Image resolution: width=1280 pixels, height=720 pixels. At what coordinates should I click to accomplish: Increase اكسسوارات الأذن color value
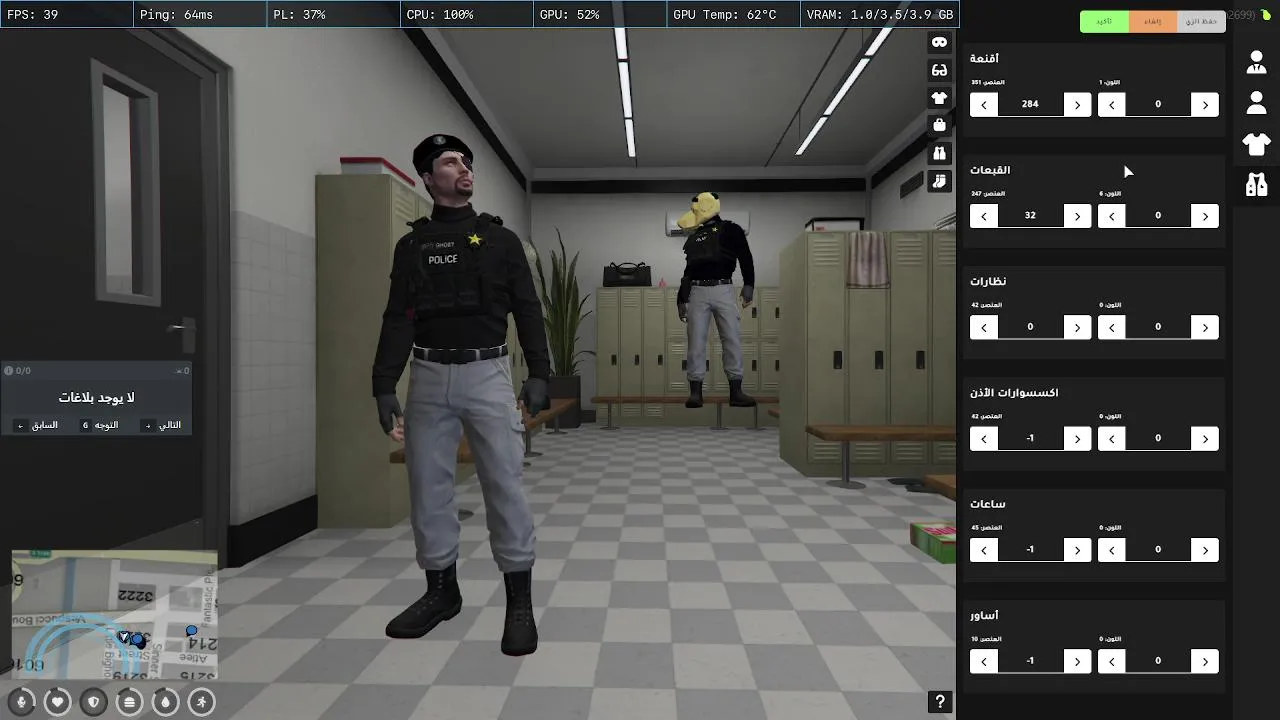[x=1205, y=438]
